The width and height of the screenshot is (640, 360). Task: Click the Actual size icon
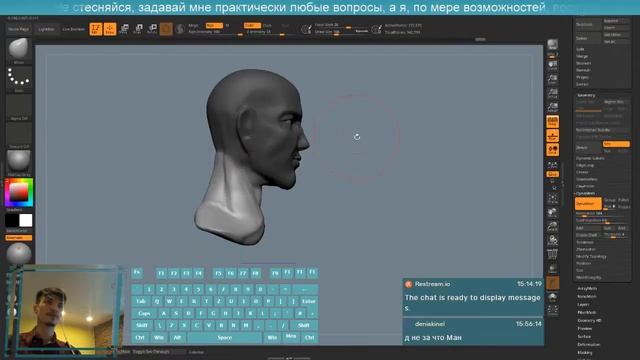(x=553, y=93)
